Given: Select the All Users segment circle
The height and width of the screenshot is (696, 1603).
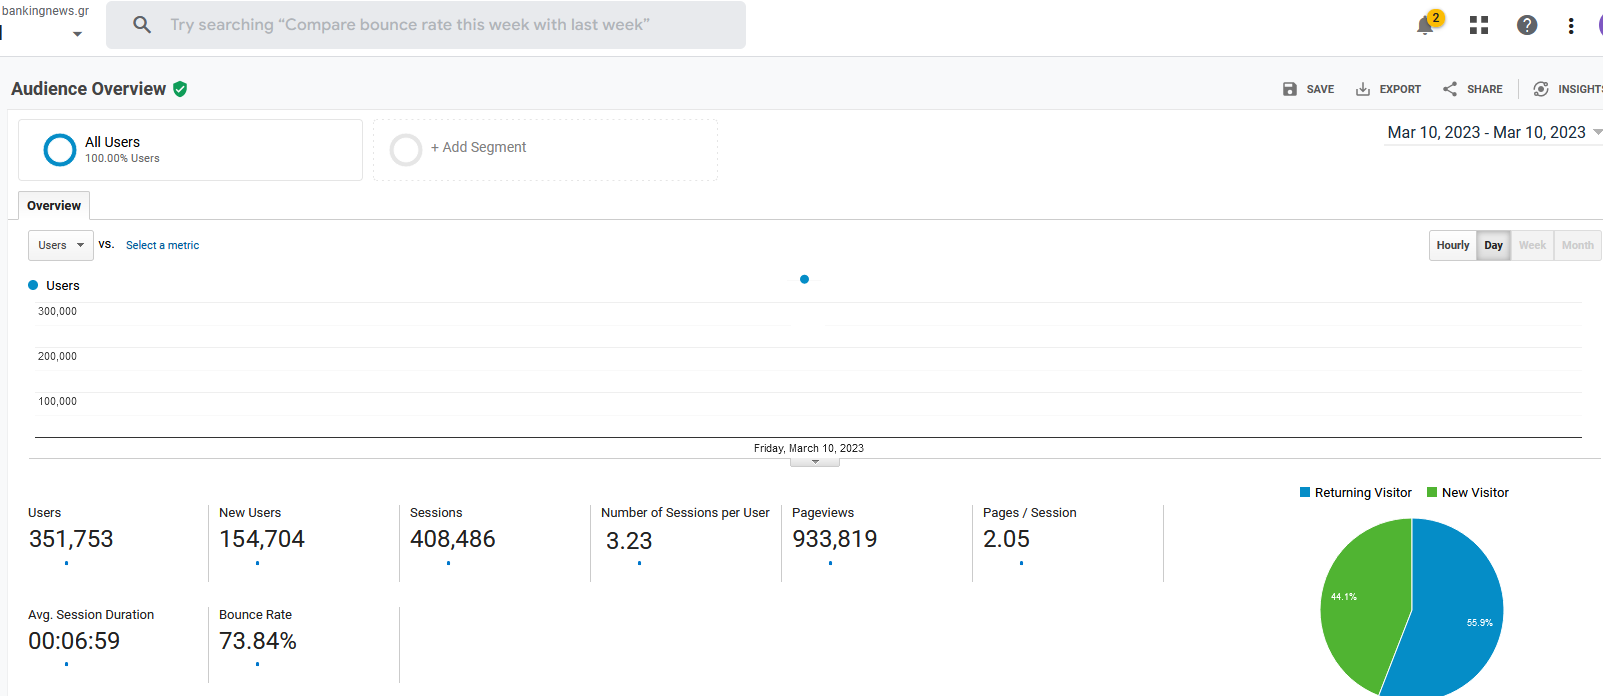Looking at the screenshot, I should tap(60, 150).
